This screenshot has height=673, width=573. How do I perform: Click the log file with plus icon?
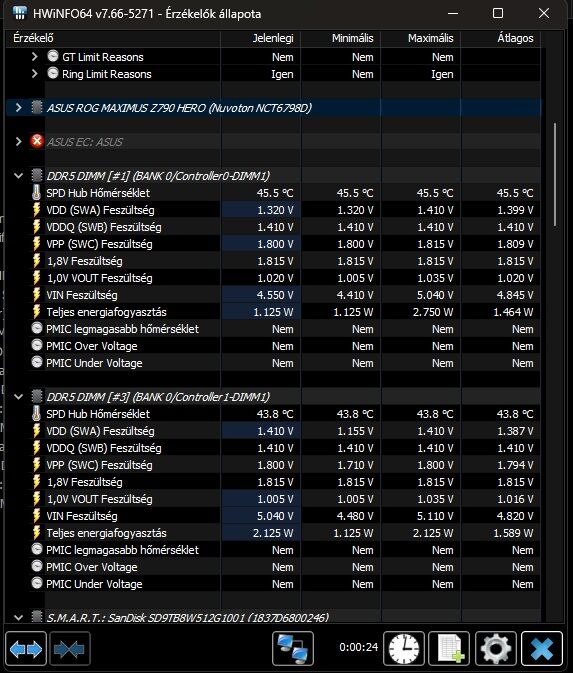(449, 648)
